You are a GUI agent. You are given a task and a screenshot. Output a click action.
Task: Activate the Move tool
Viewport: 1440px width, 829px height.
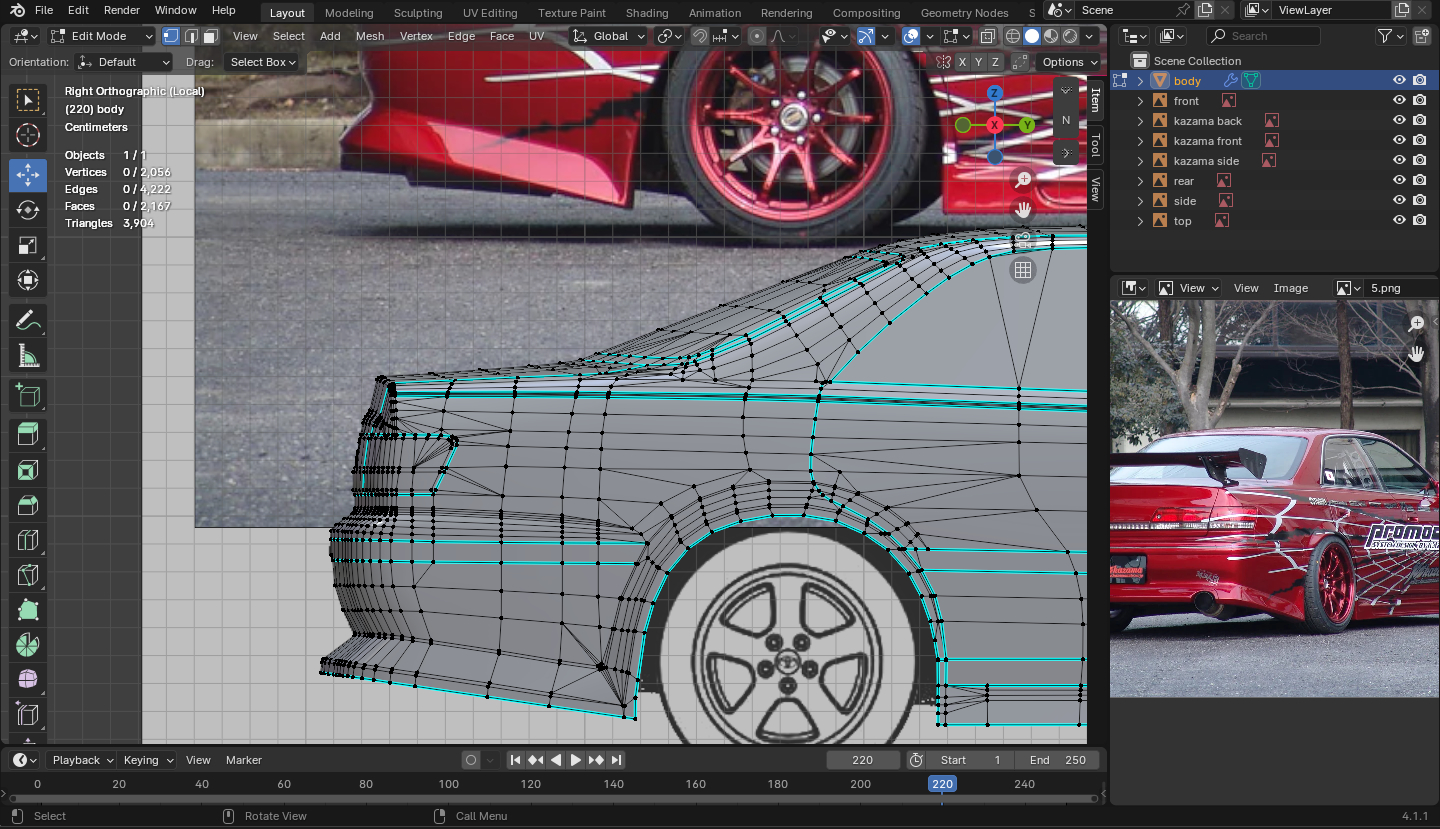tap(28, 175)
